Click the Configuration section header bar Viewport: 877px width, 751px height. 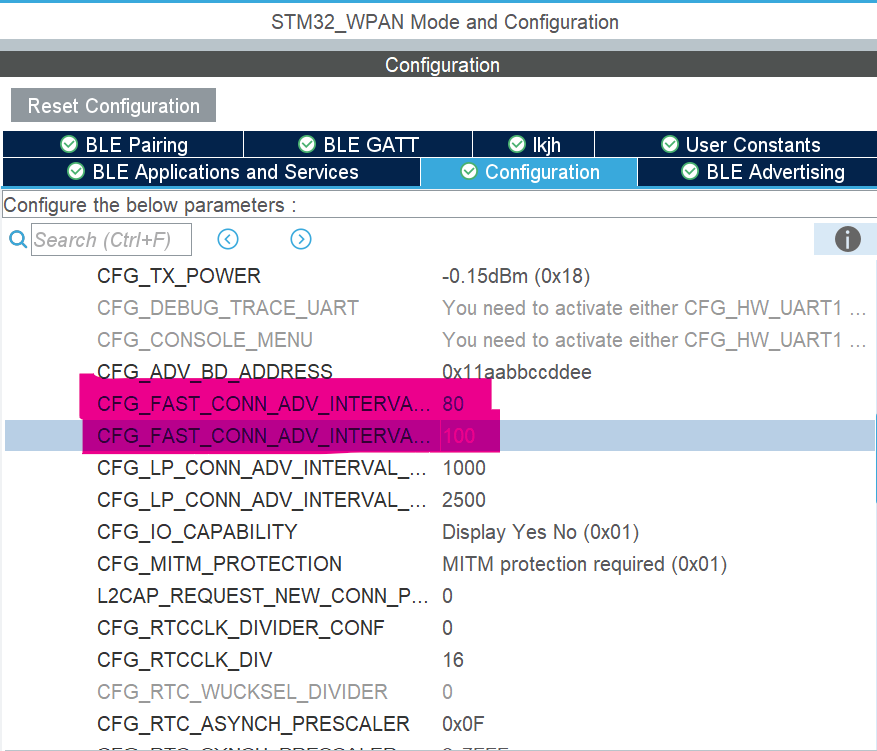tap(438, 65)
